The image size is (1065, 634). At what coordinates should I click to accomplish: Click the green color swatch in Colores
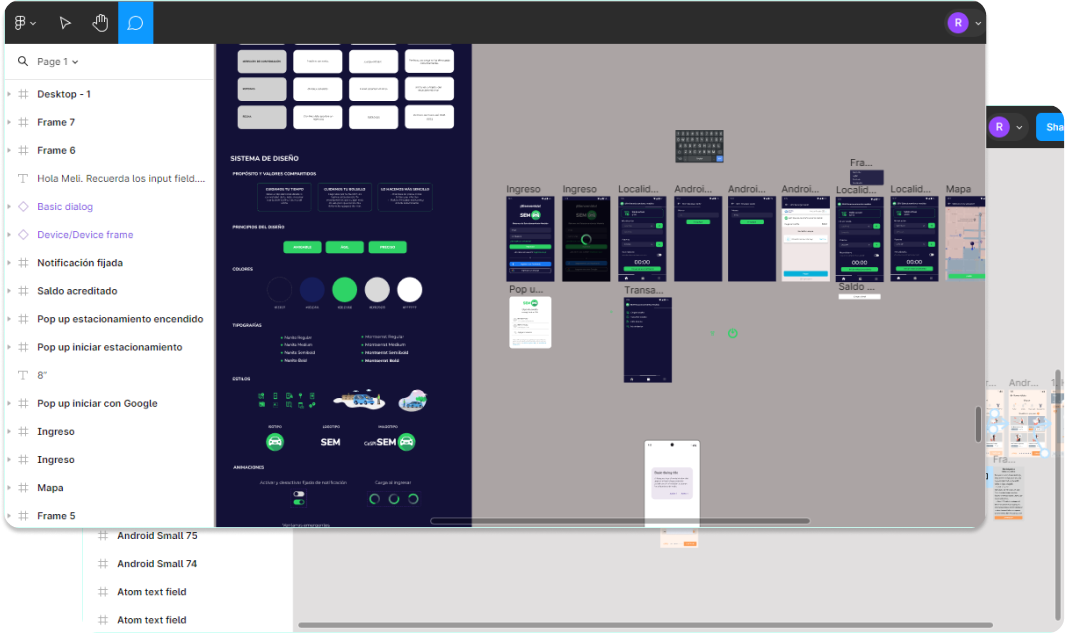344,289
